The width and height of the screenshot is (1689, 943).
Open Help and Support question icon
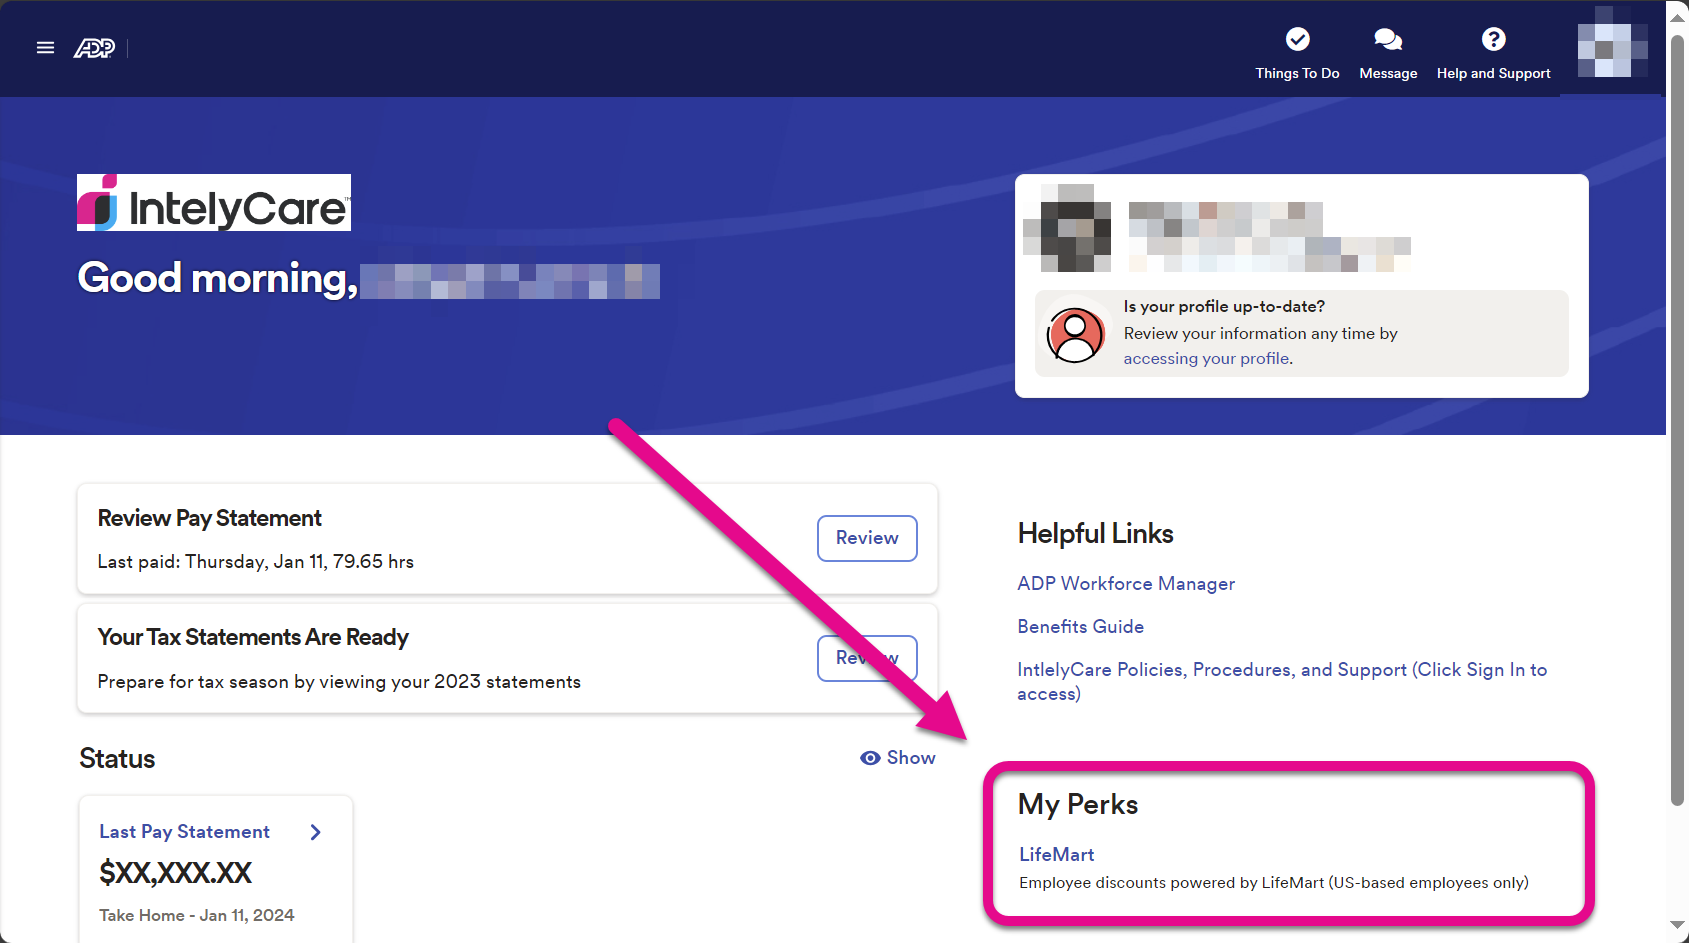1493,39
